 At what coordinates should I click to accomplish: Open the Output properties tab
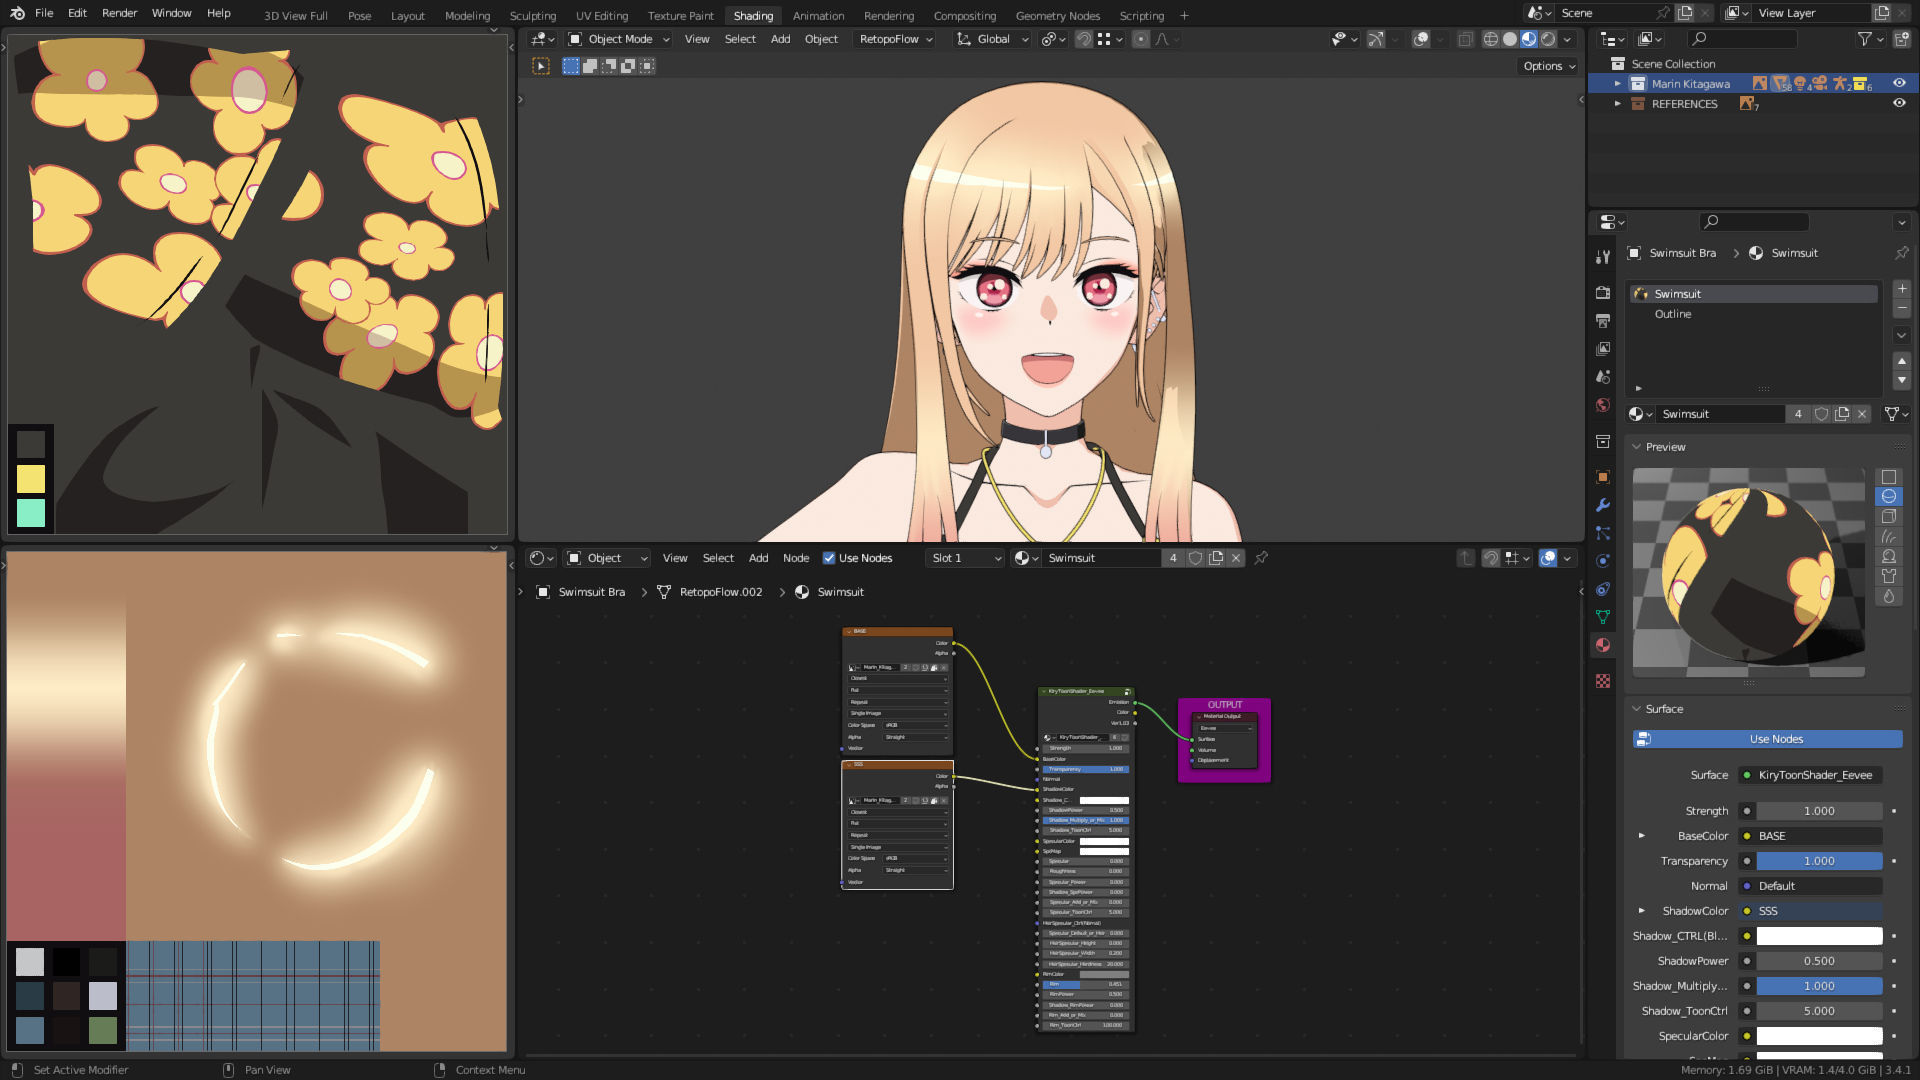1603,321
